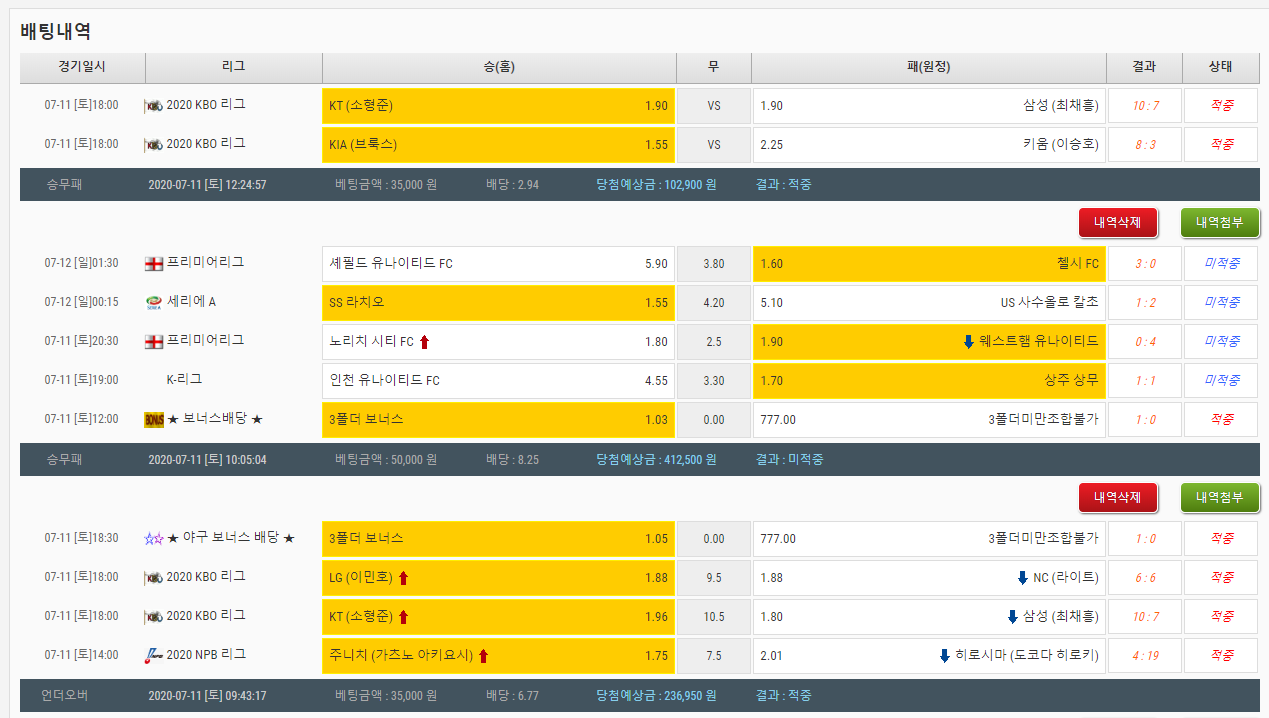Click the red up arrow beside 노리치 시티 FC
1269x718 pixels.
(424, 342)
